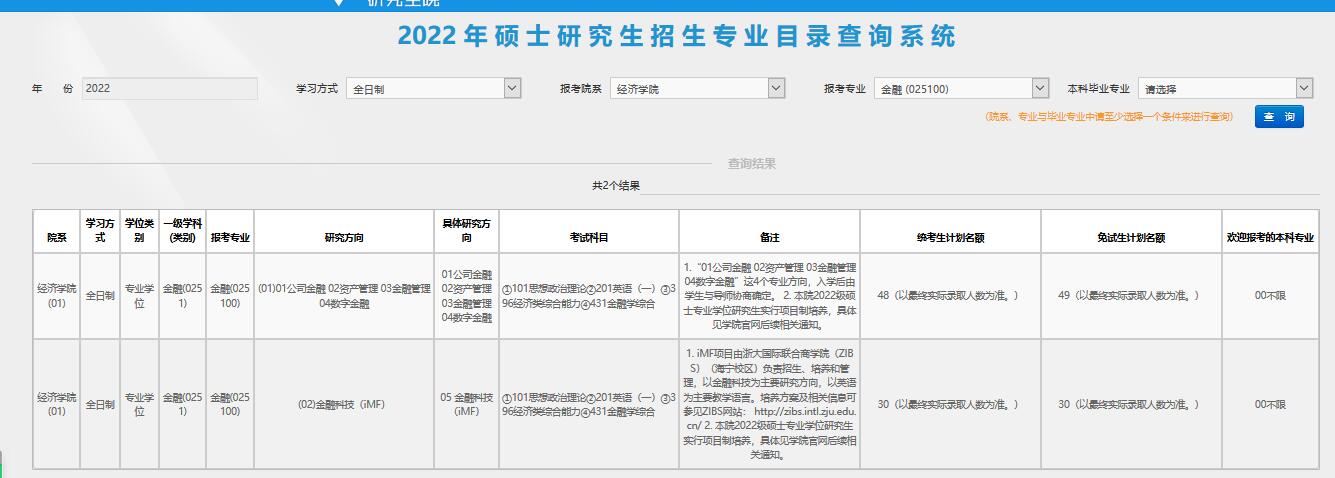
Task: Select the first row's 48 quota cell
Action: click(x=950, y=296)
